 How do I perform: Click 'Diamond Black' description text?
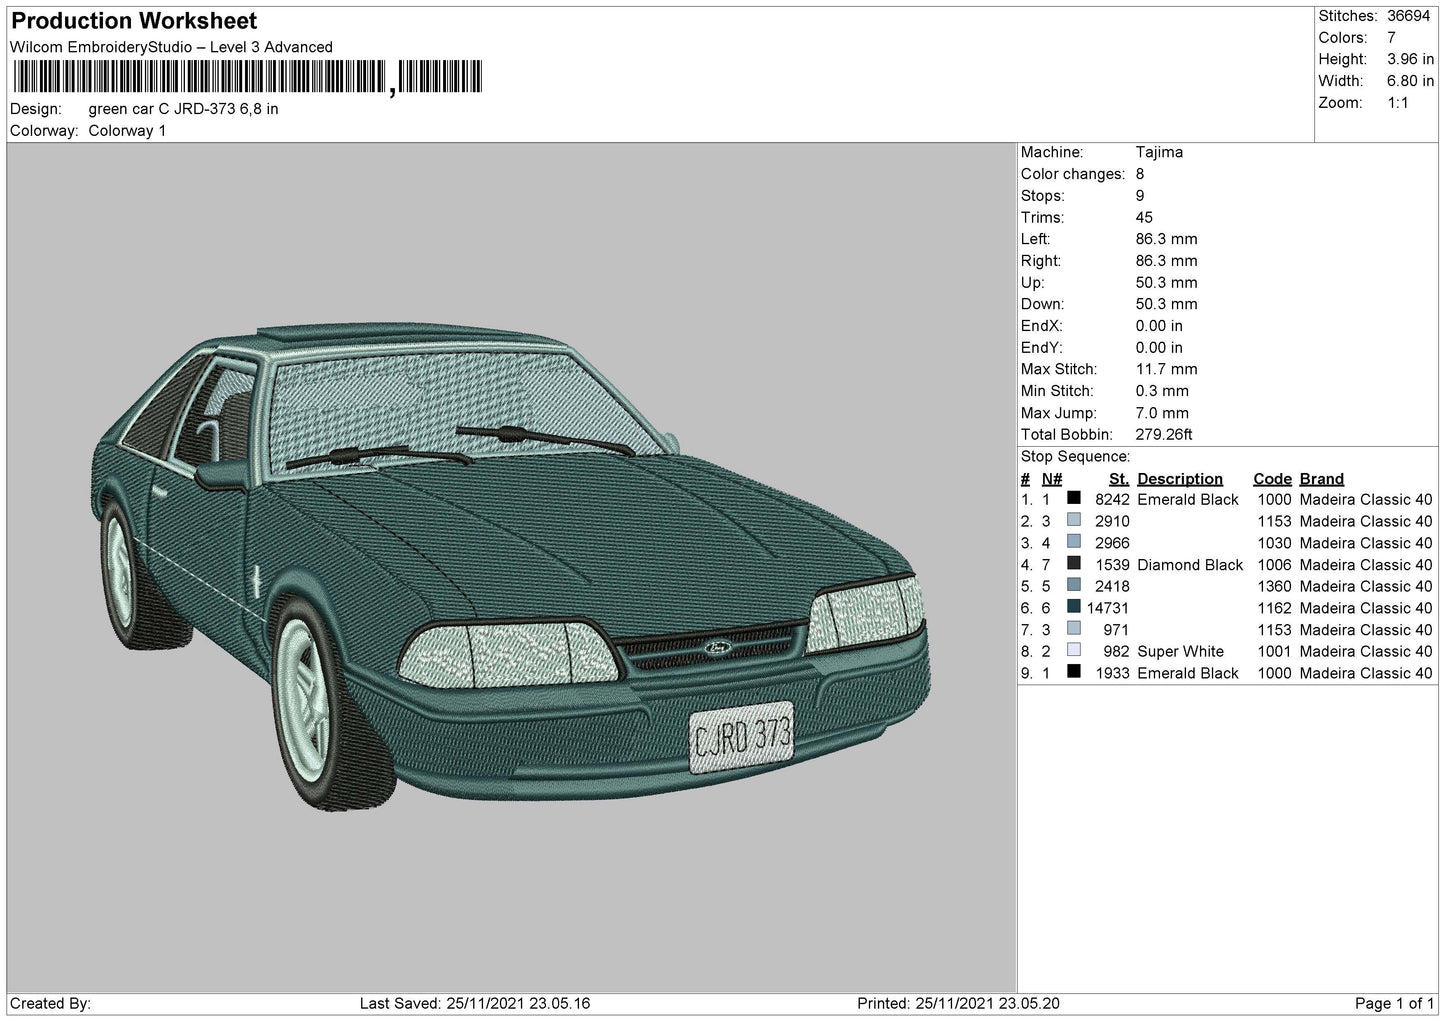[x=1190, y=565]
